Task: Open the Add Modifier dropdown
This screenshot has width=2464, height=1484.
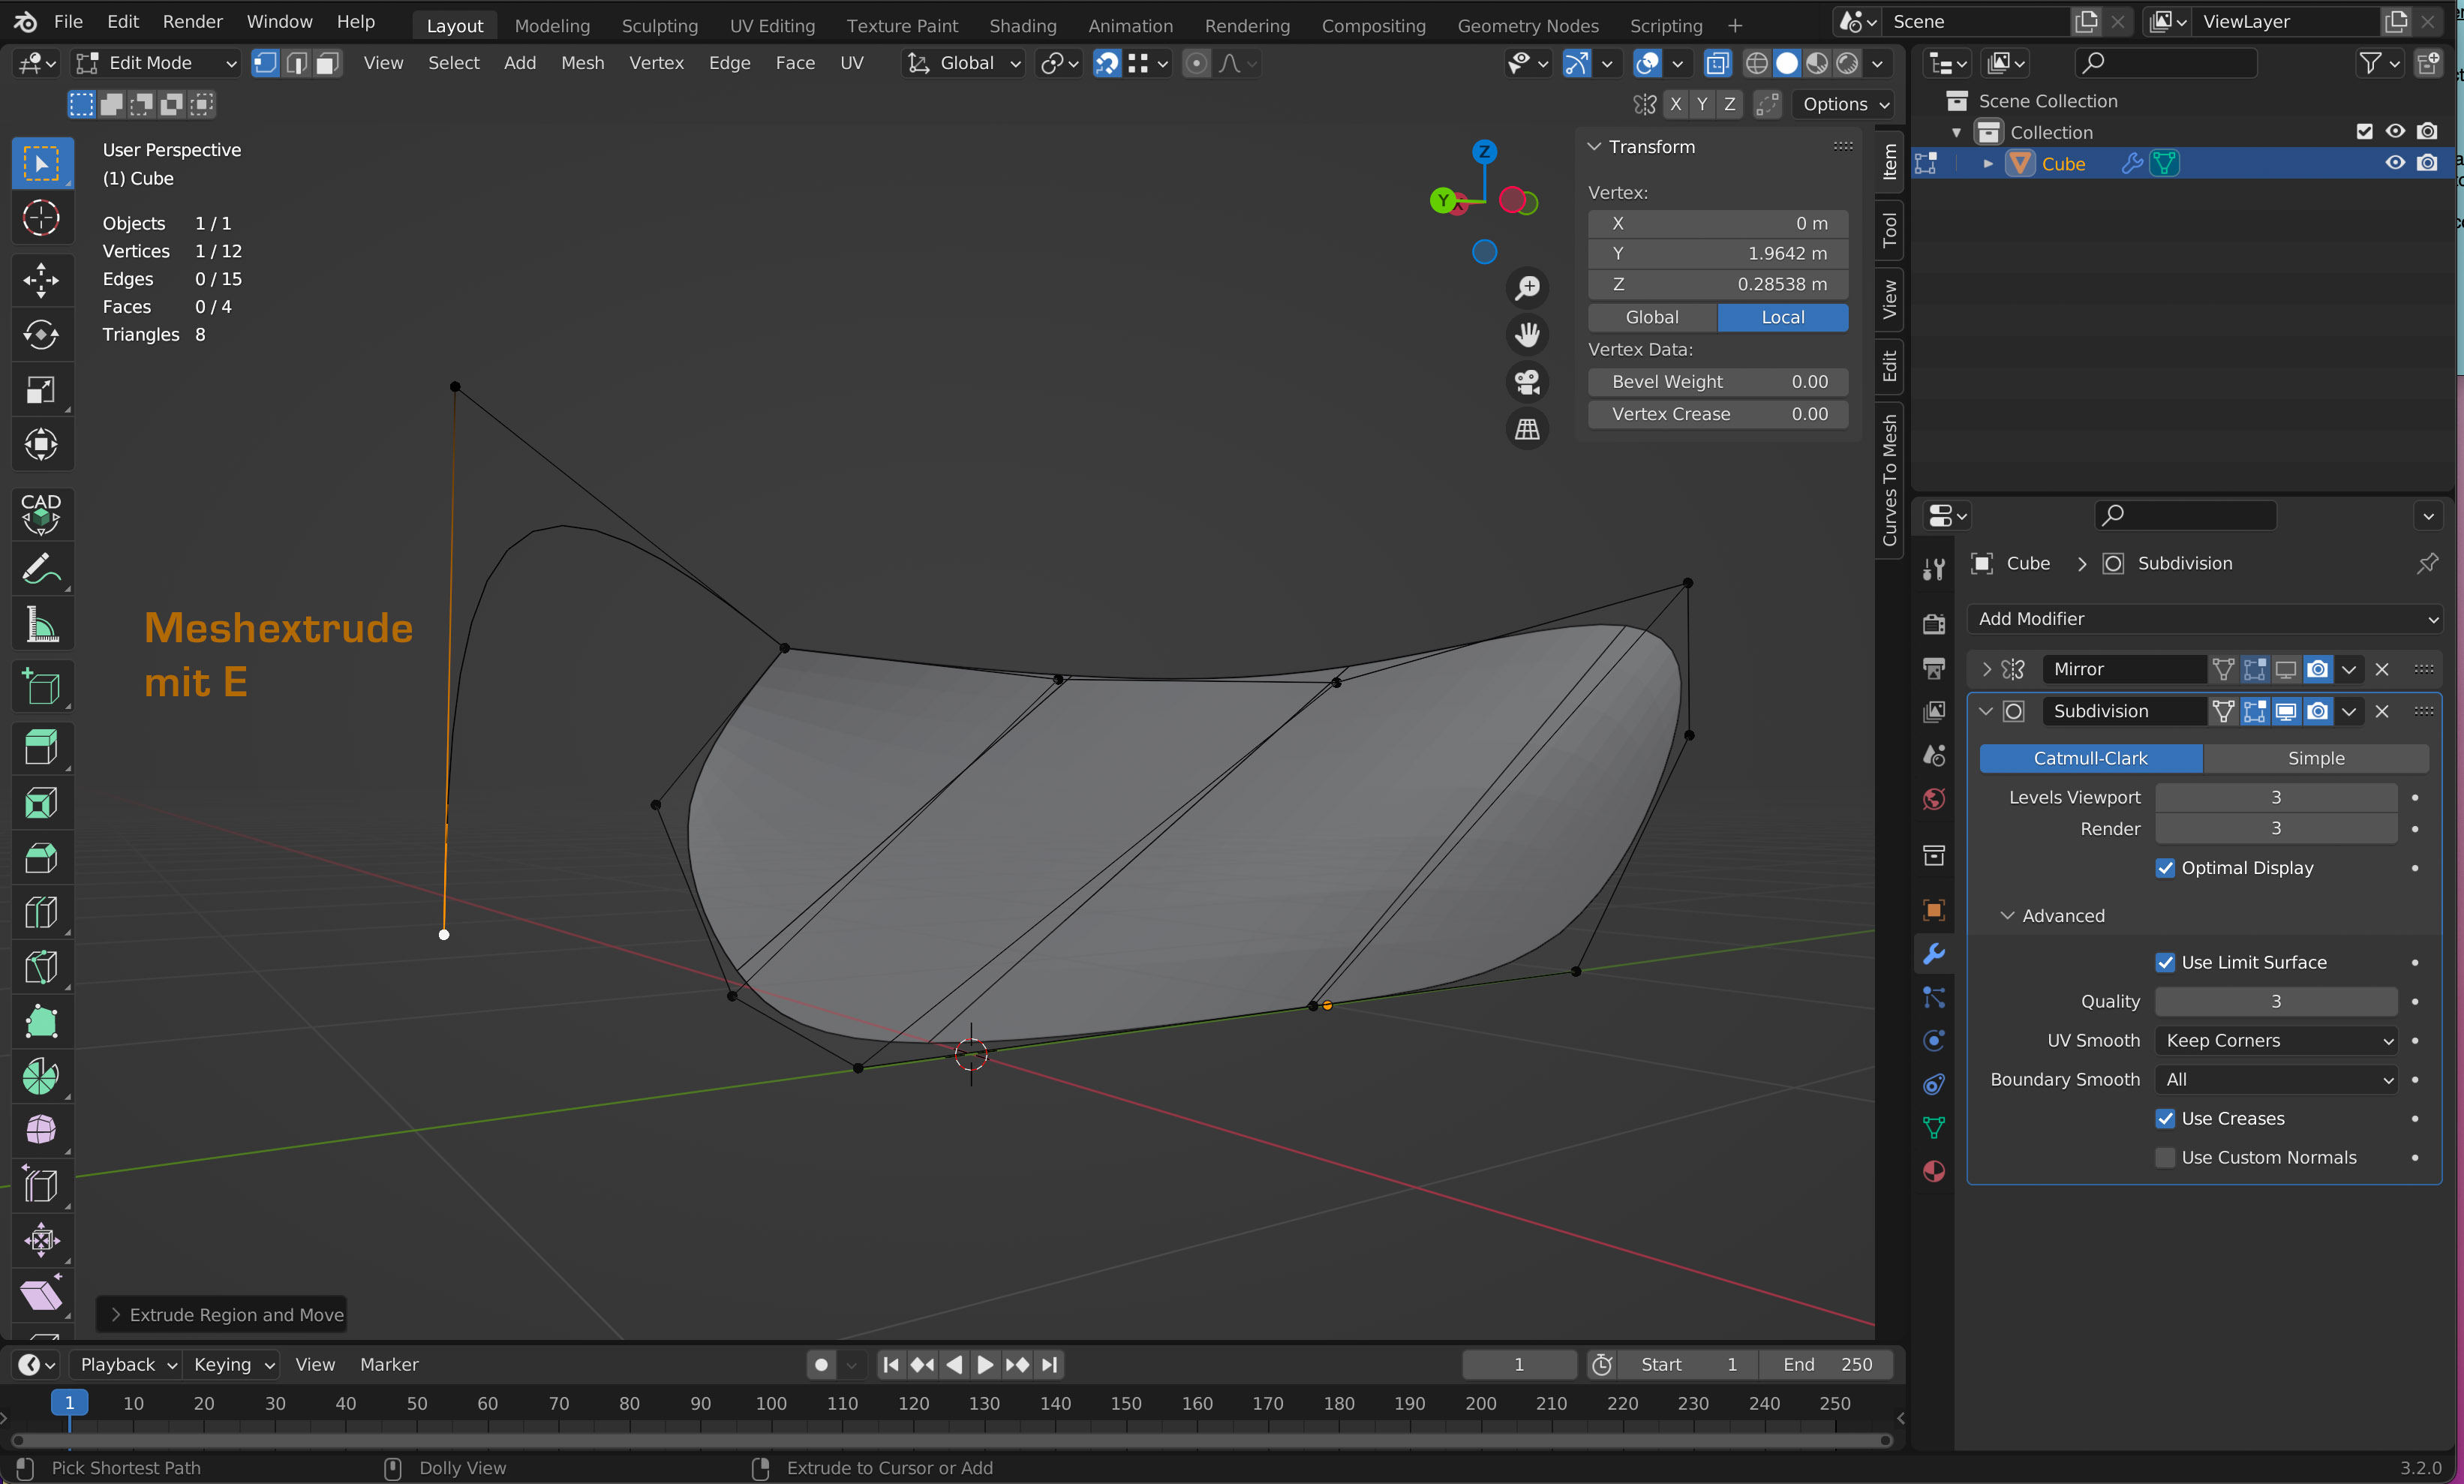Action: pyautogui.click(x=2204, y=619)
